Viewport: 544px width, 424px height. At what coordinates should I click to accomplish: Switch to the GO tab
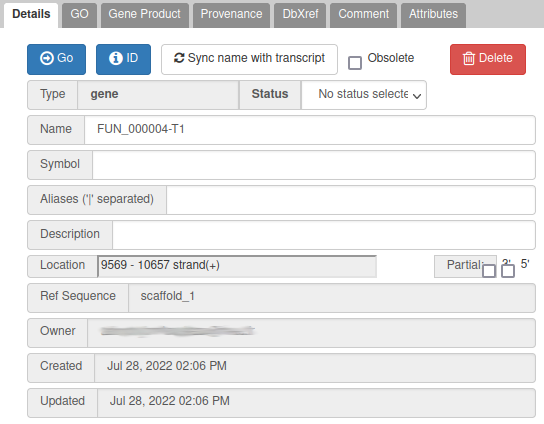point(79,15)
